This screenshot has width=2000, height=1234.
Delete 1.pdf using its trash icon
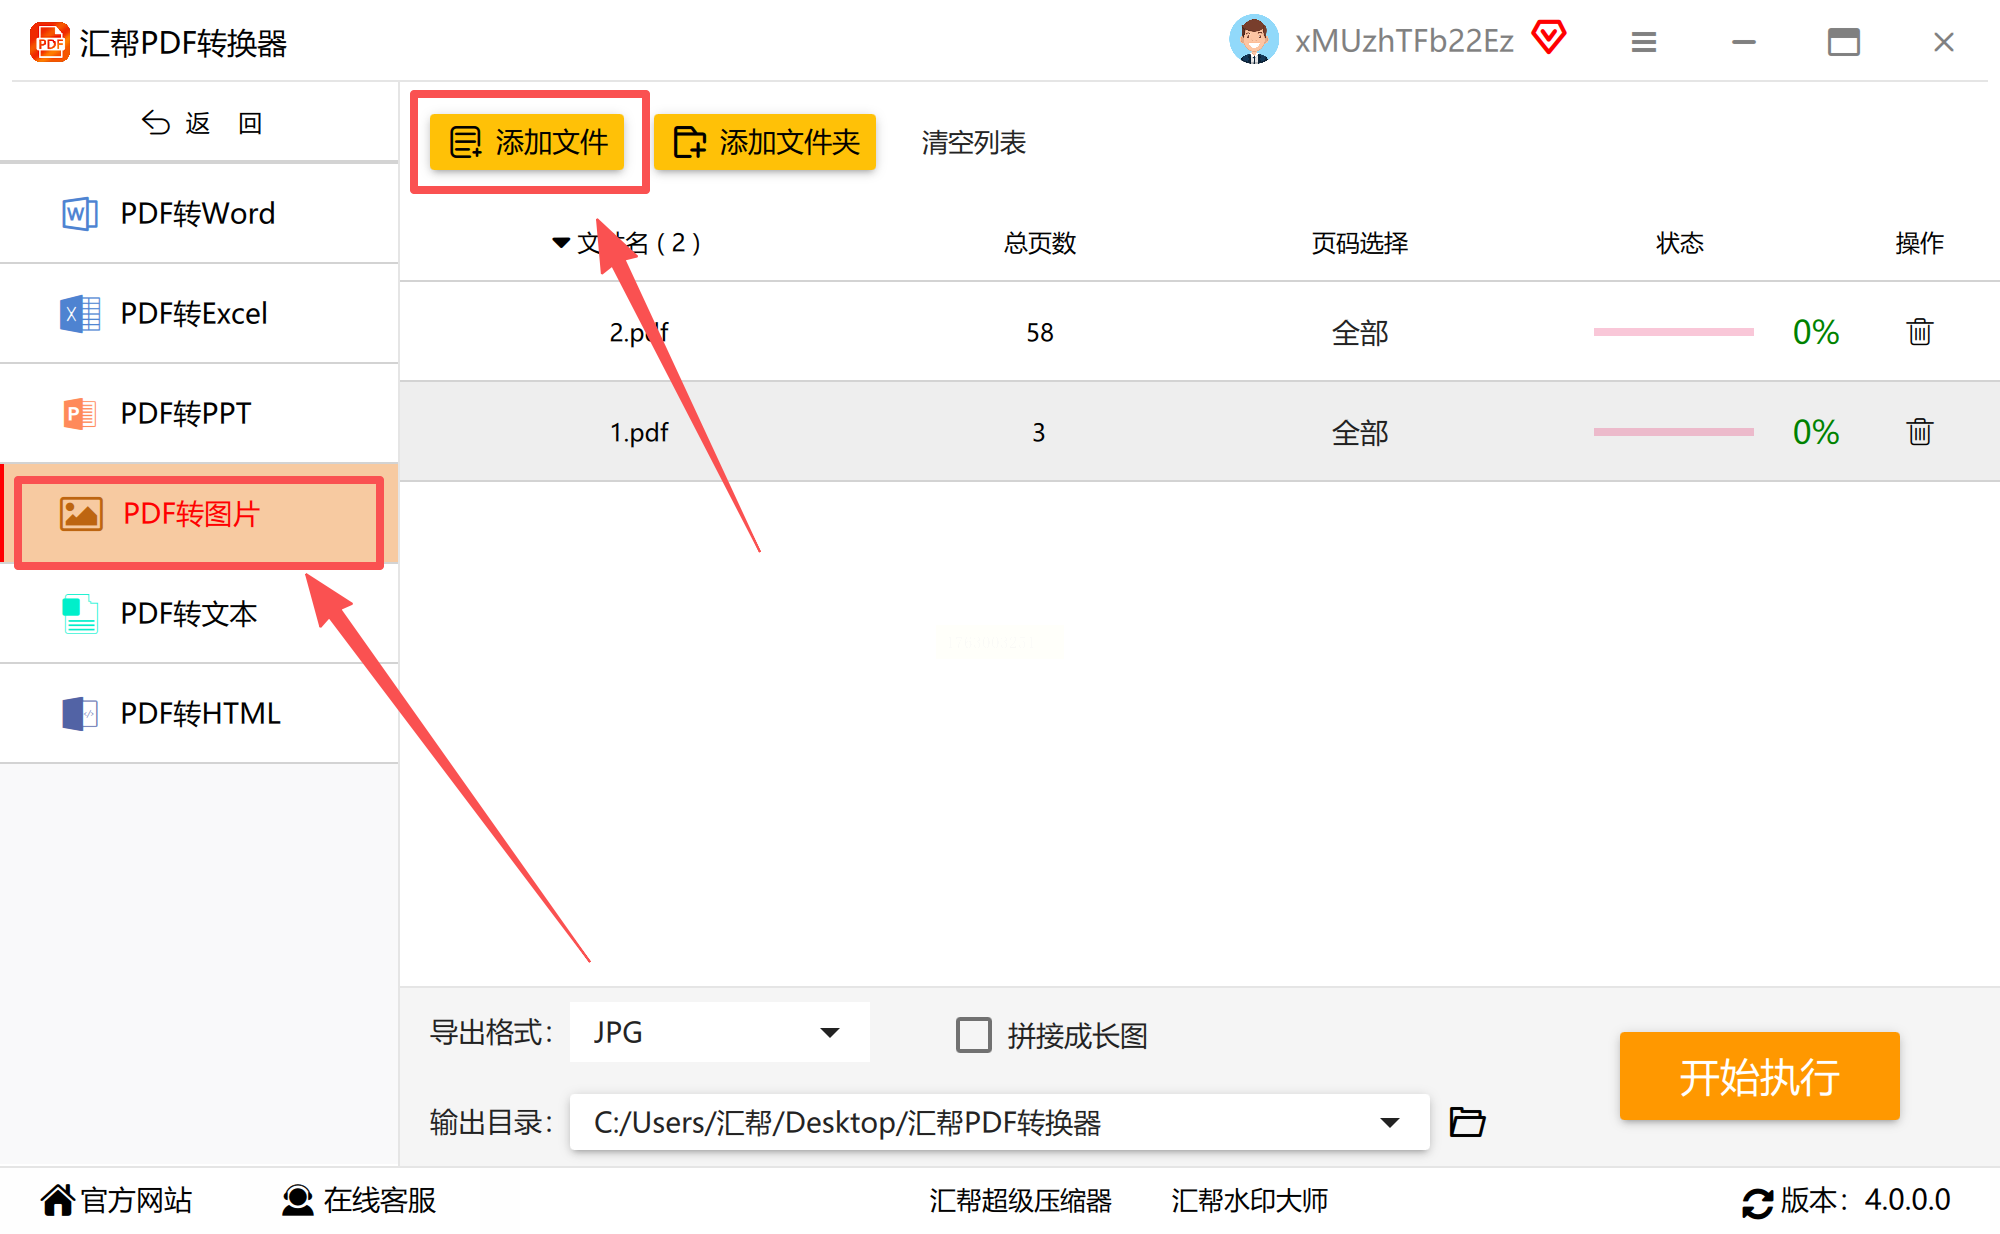1919,432
